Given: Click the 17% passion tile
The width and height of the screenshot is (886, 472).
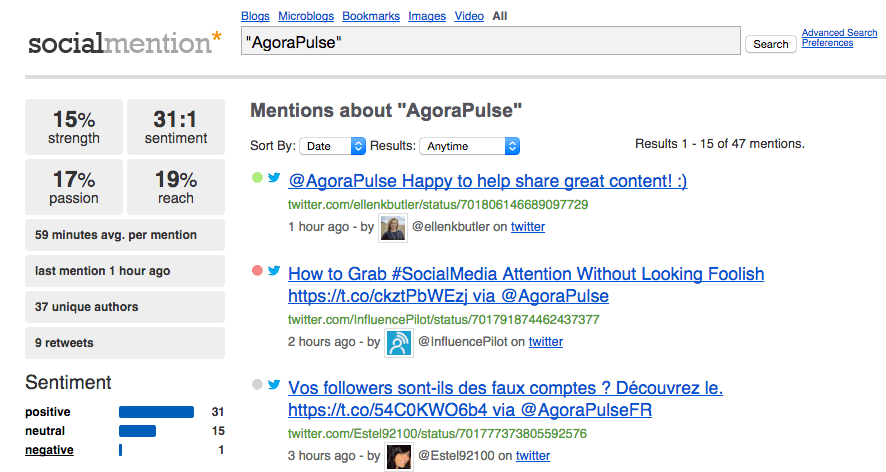Looking at the screenshot, I should [73, 187].
